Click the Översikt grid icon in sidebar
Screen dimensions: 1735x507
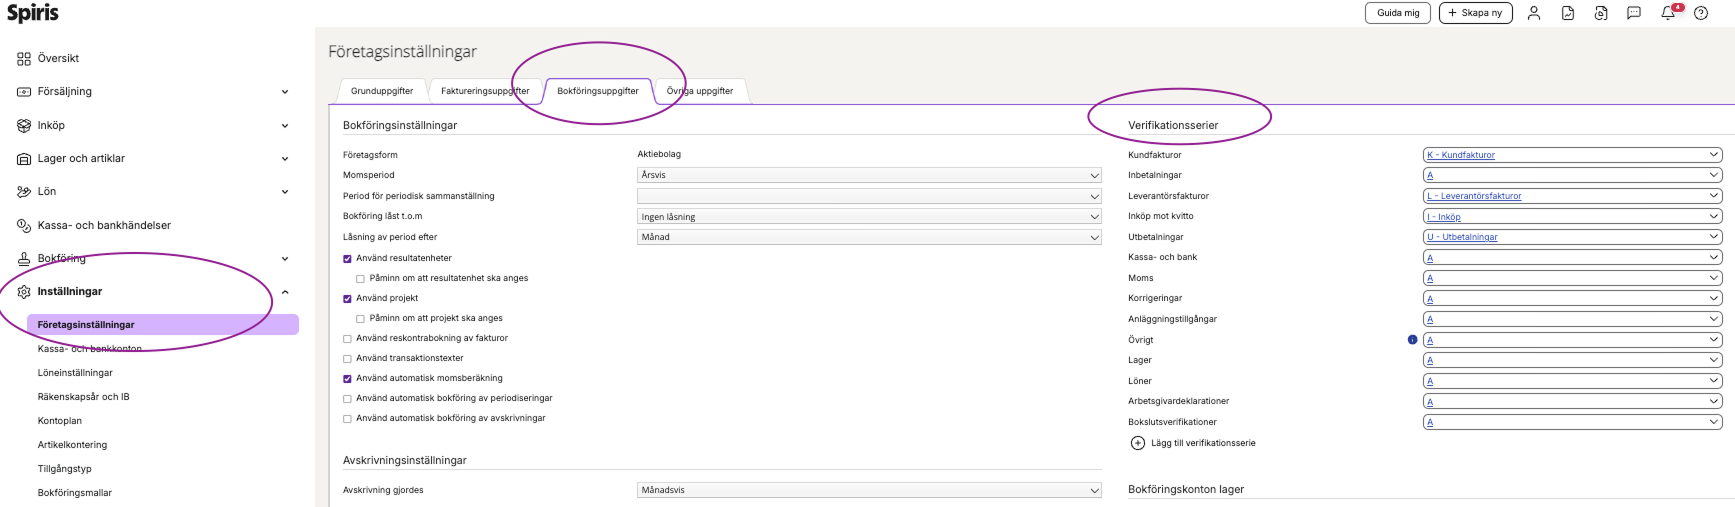coord(24,59)
